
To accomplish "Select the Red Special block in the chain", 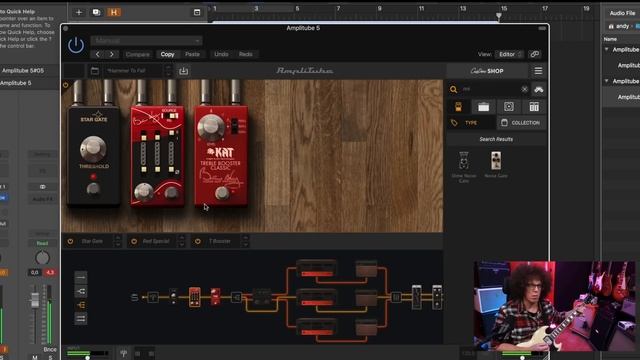I will point(195,297).
